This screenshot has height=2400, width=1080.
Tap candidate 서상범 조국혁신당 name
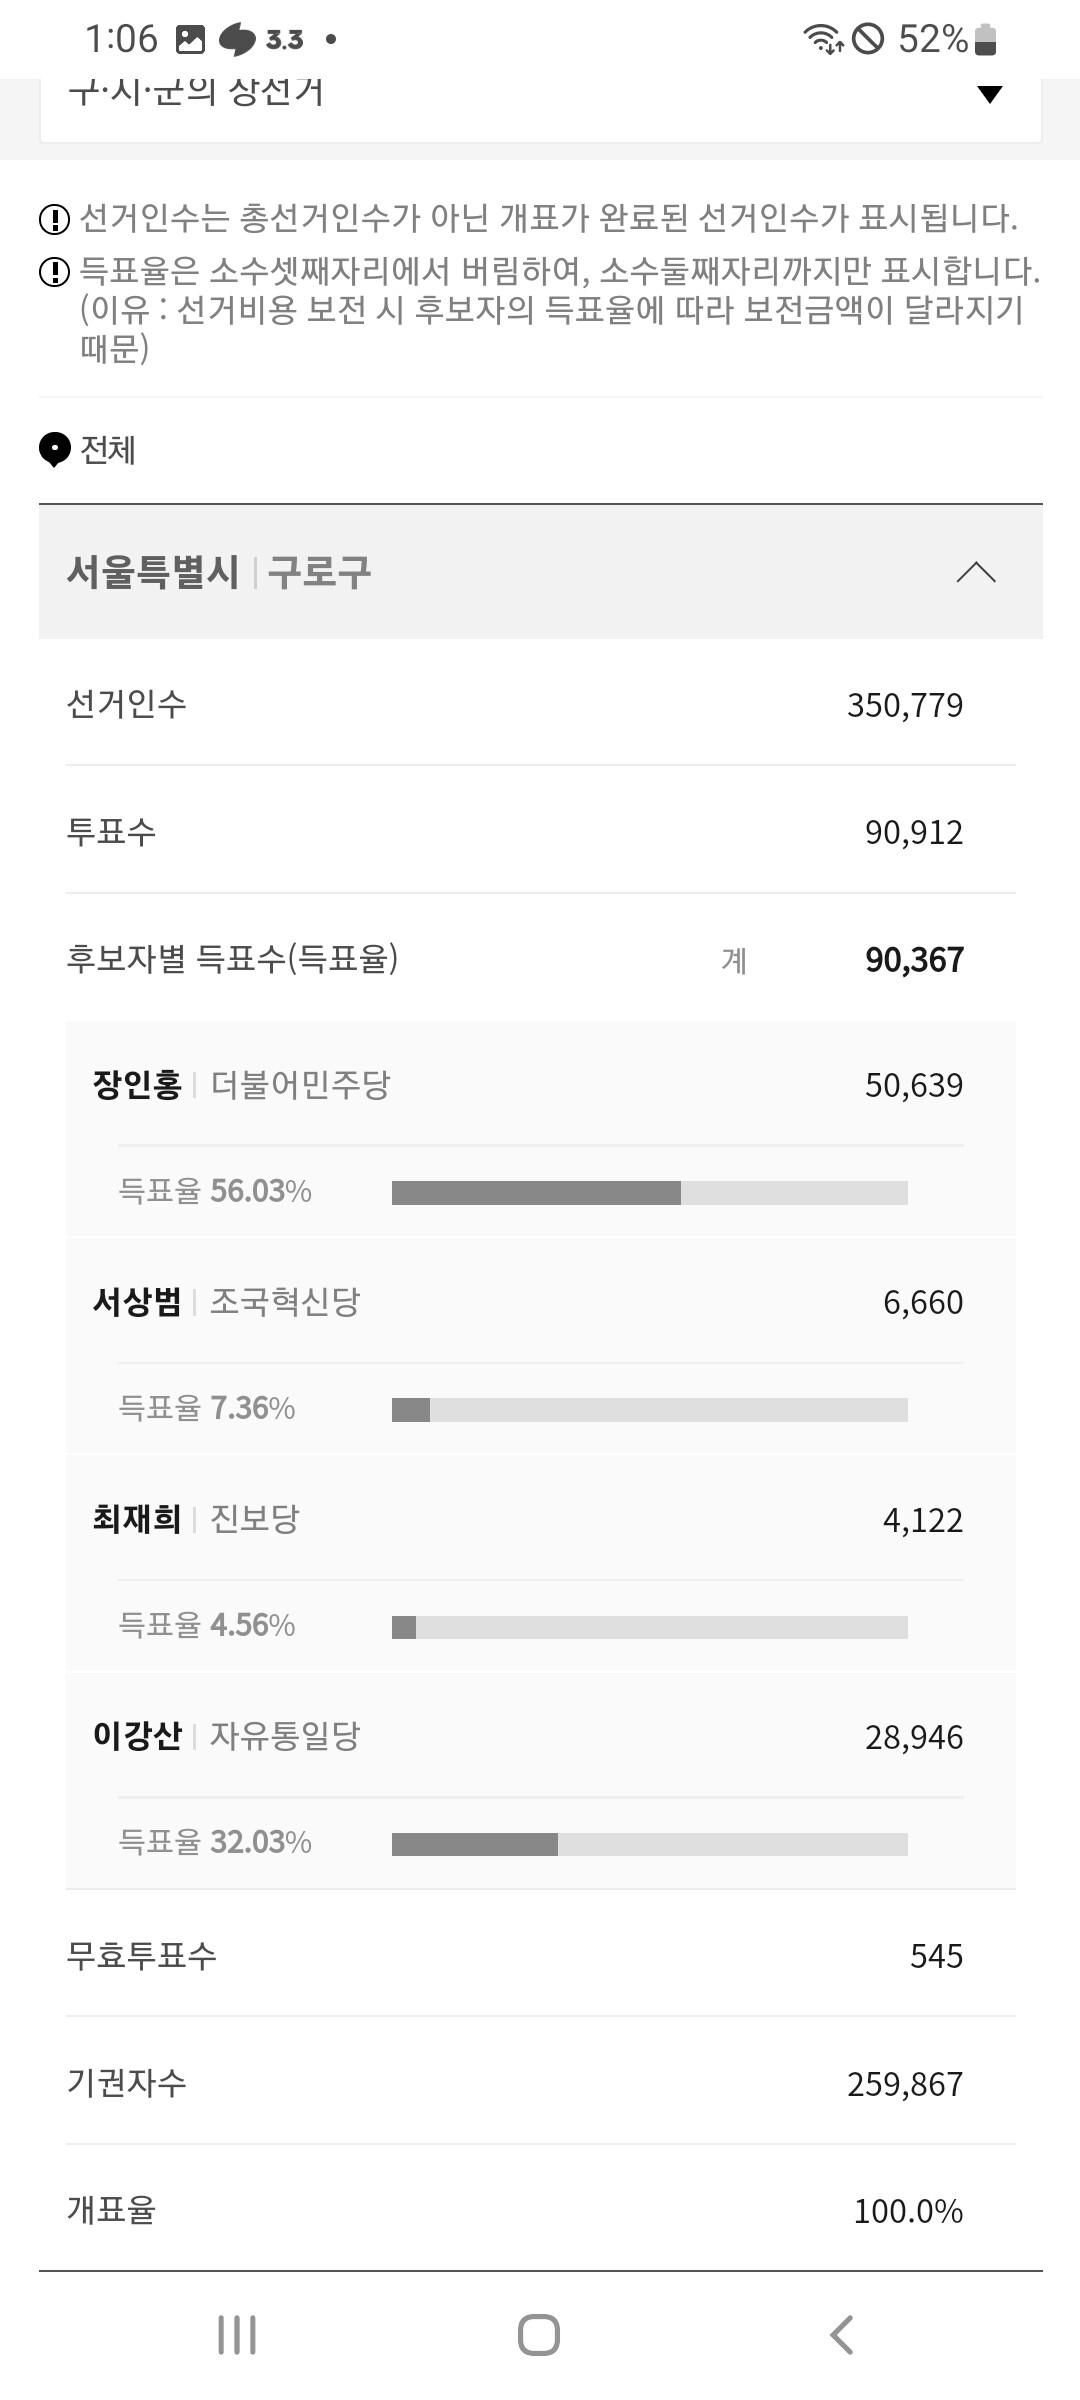pyautogui.click(x=137, y=1302)
